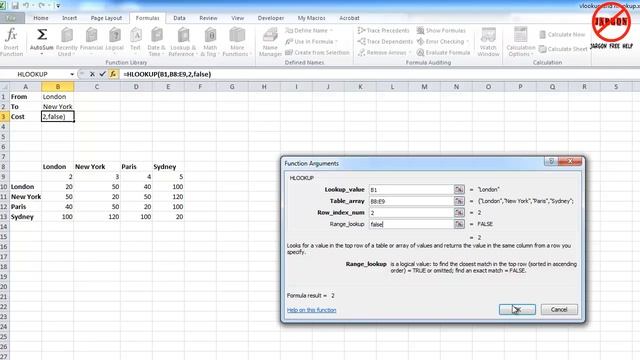Click Save icon in Quick Access Toolbar
Viewport: 640px width, 360px height.
[x=15, y=5]
